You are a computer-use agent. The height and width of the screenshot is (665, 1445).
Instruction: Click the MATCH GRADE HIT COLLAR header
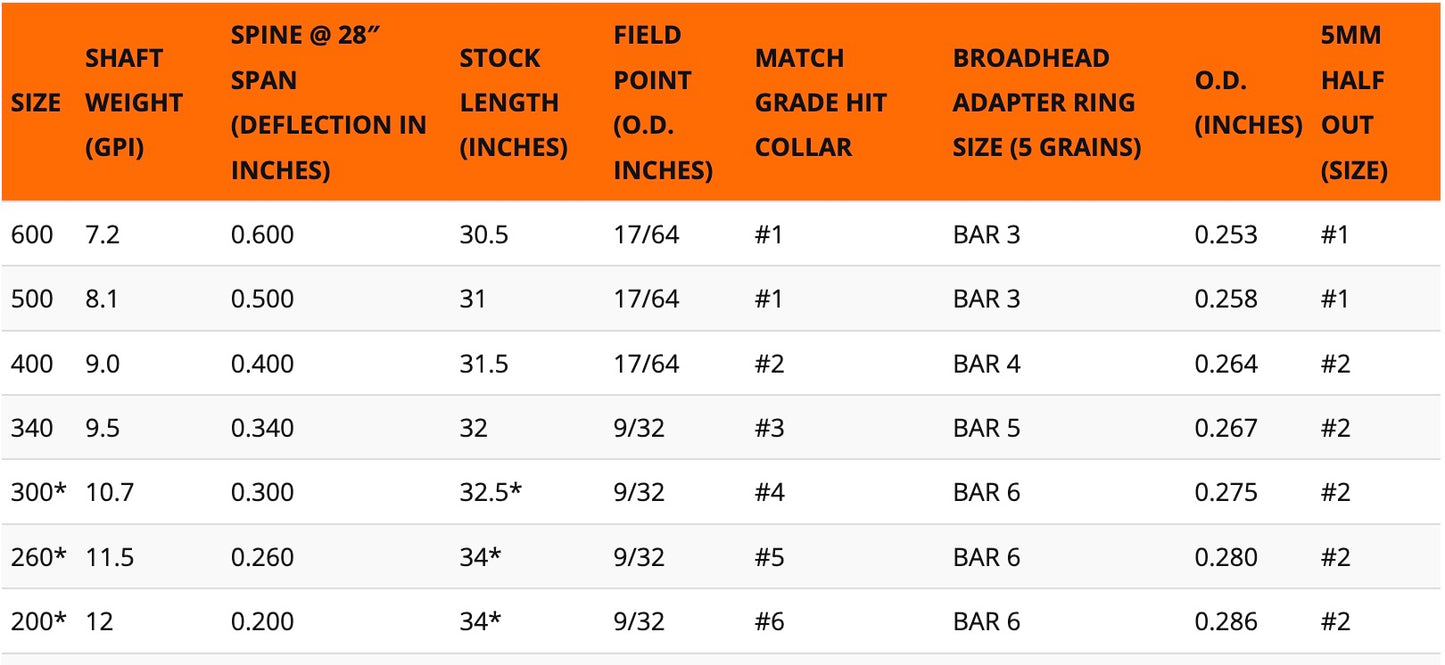[821, 103]
